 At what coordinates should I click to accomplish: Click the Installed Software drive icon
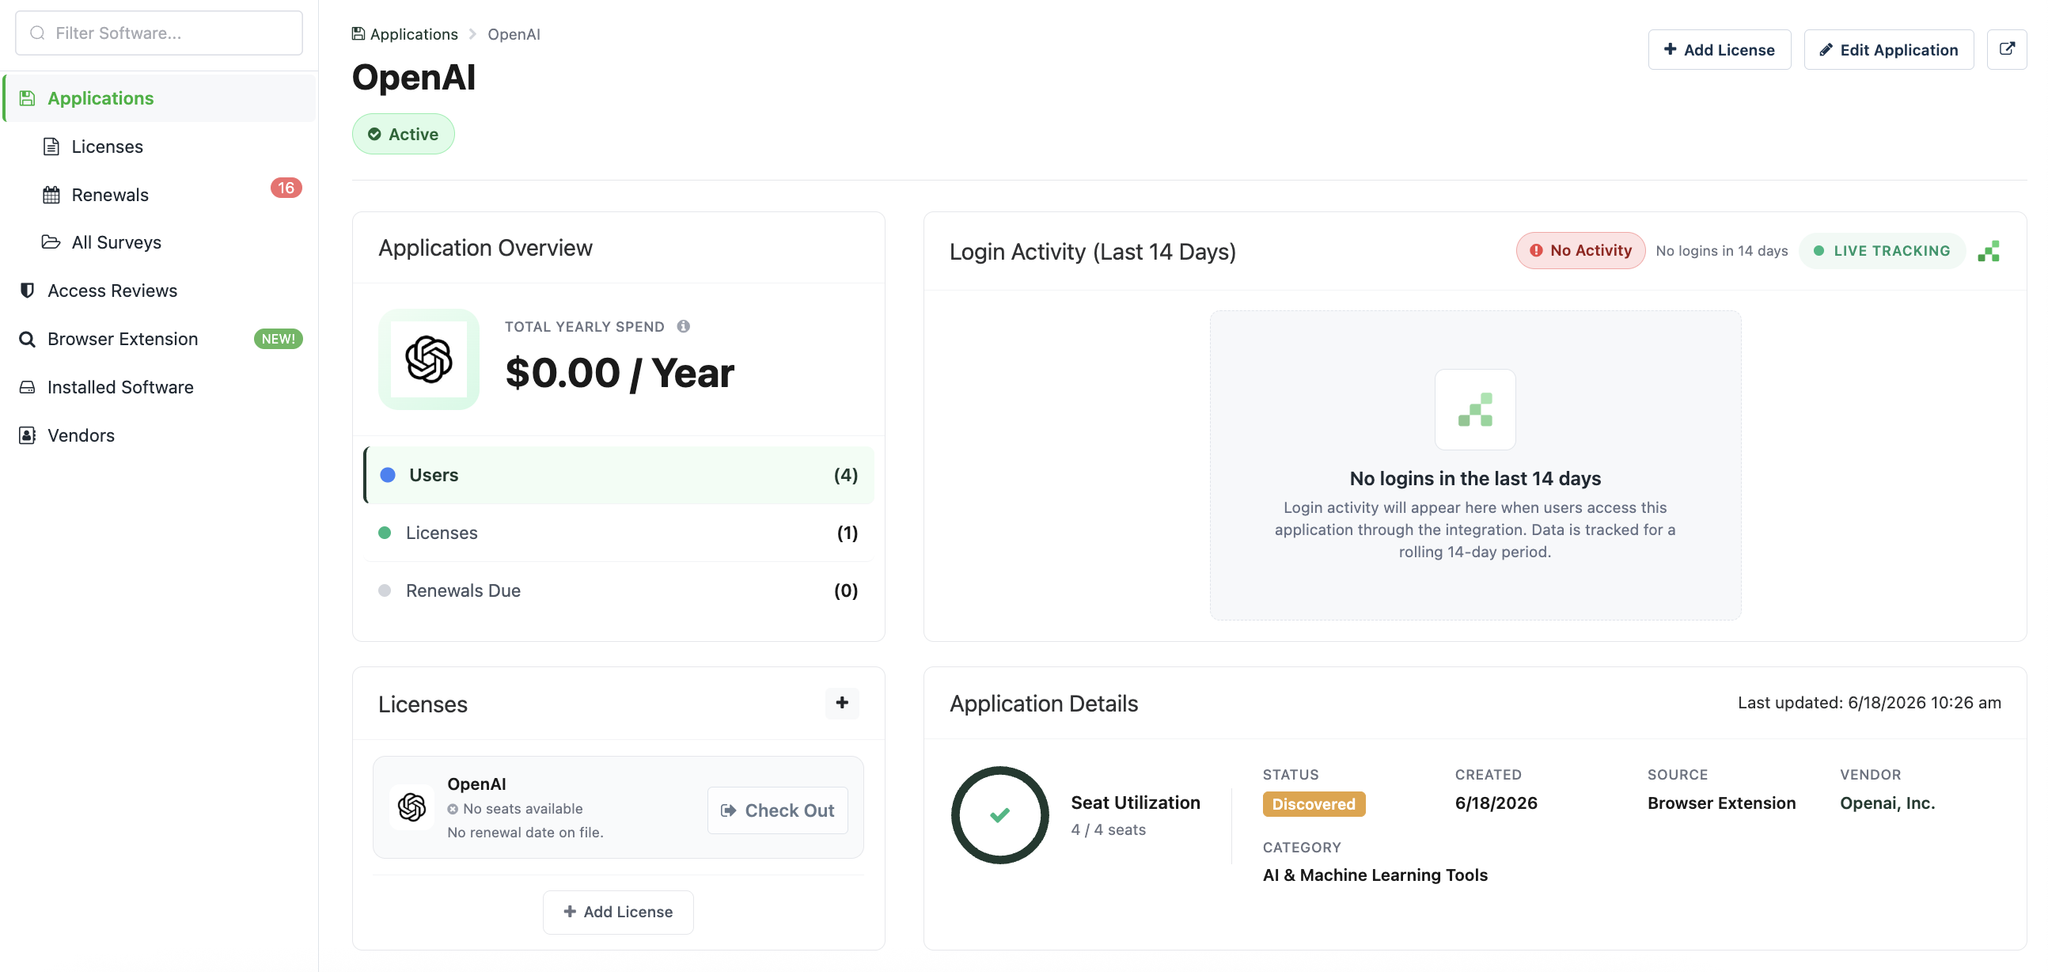pos(27,387)
